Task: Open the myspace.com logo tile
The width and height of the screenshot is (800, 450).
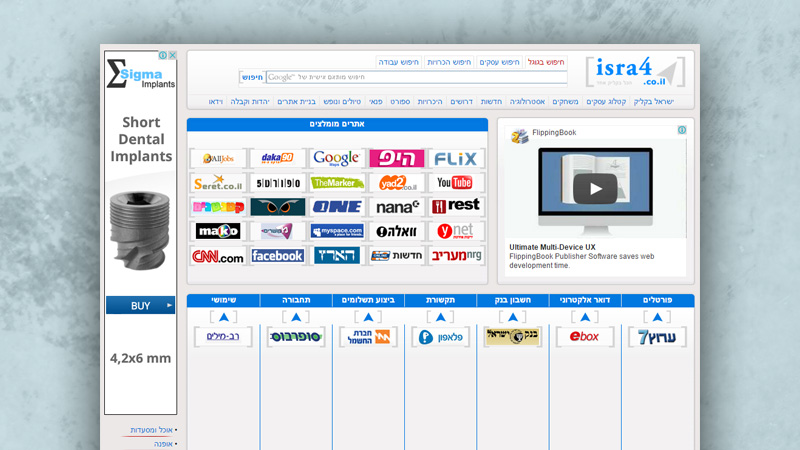Action: tap(337, 231)
